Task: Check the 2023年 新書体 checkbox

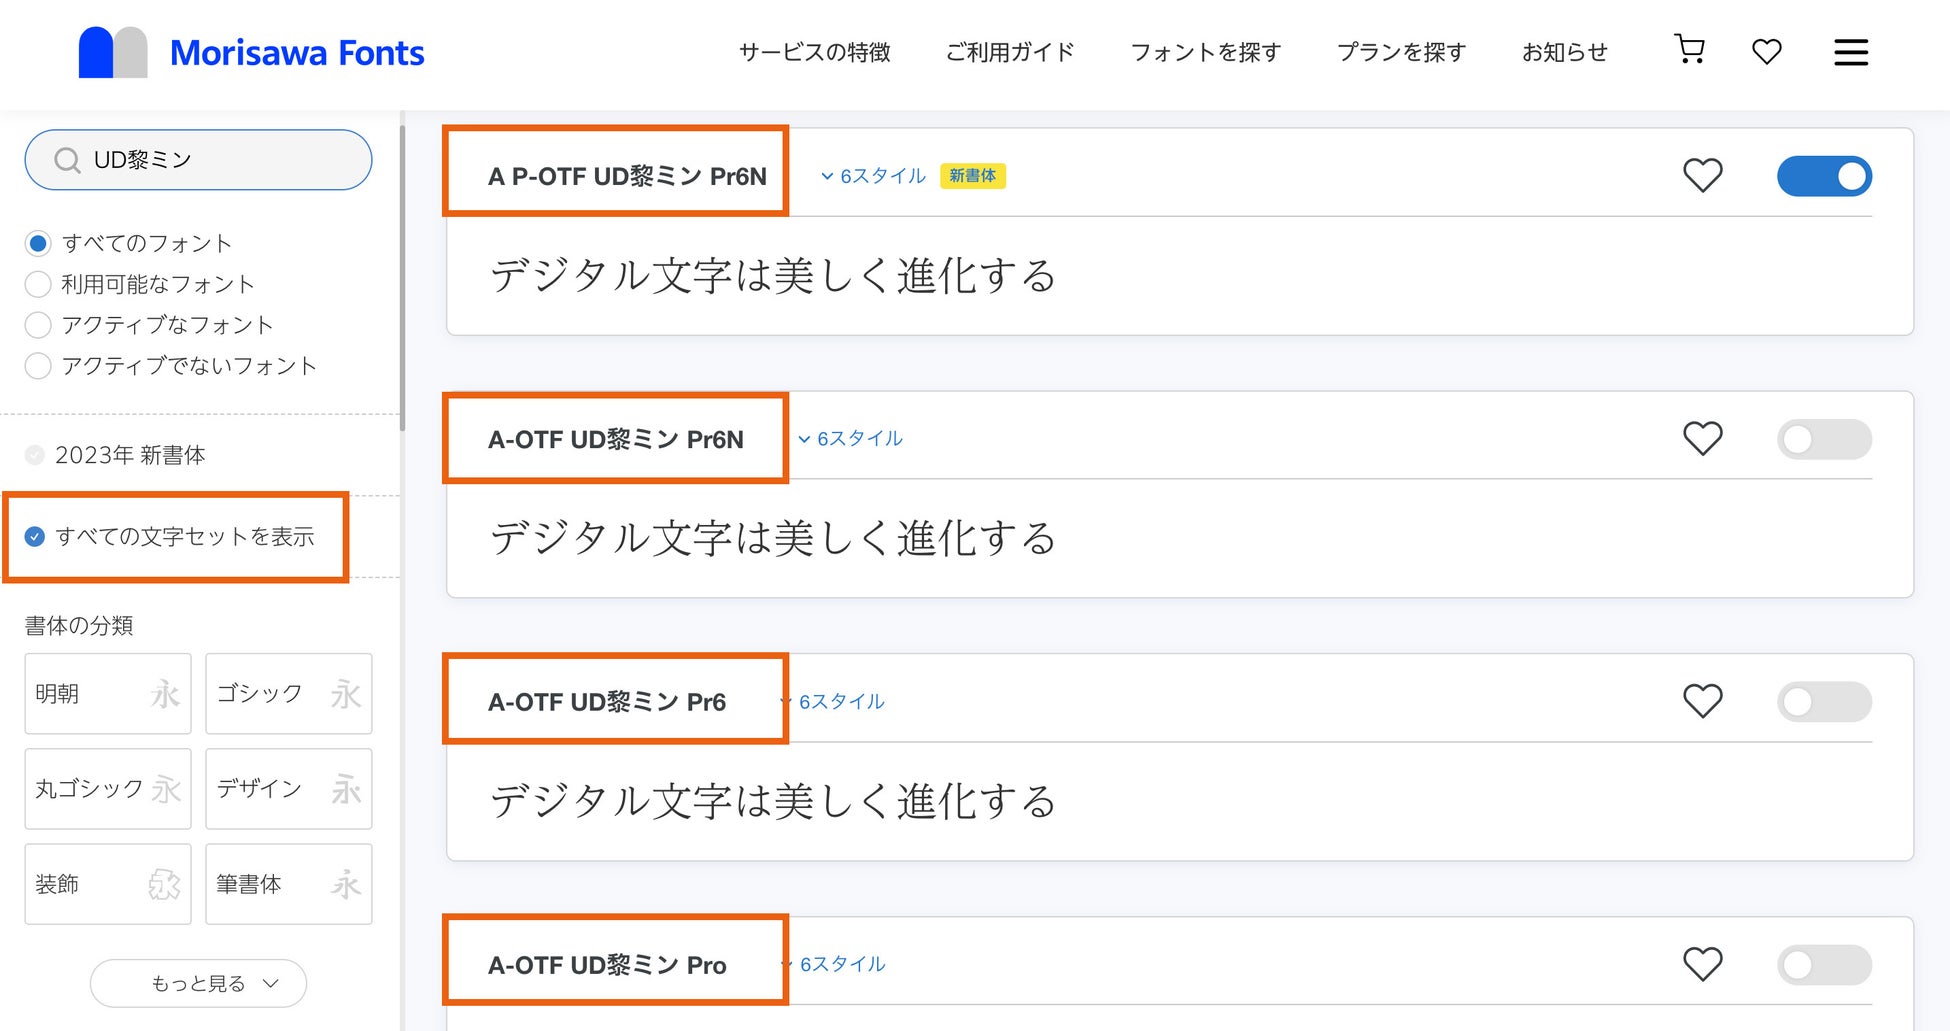Action: (35, 455)
